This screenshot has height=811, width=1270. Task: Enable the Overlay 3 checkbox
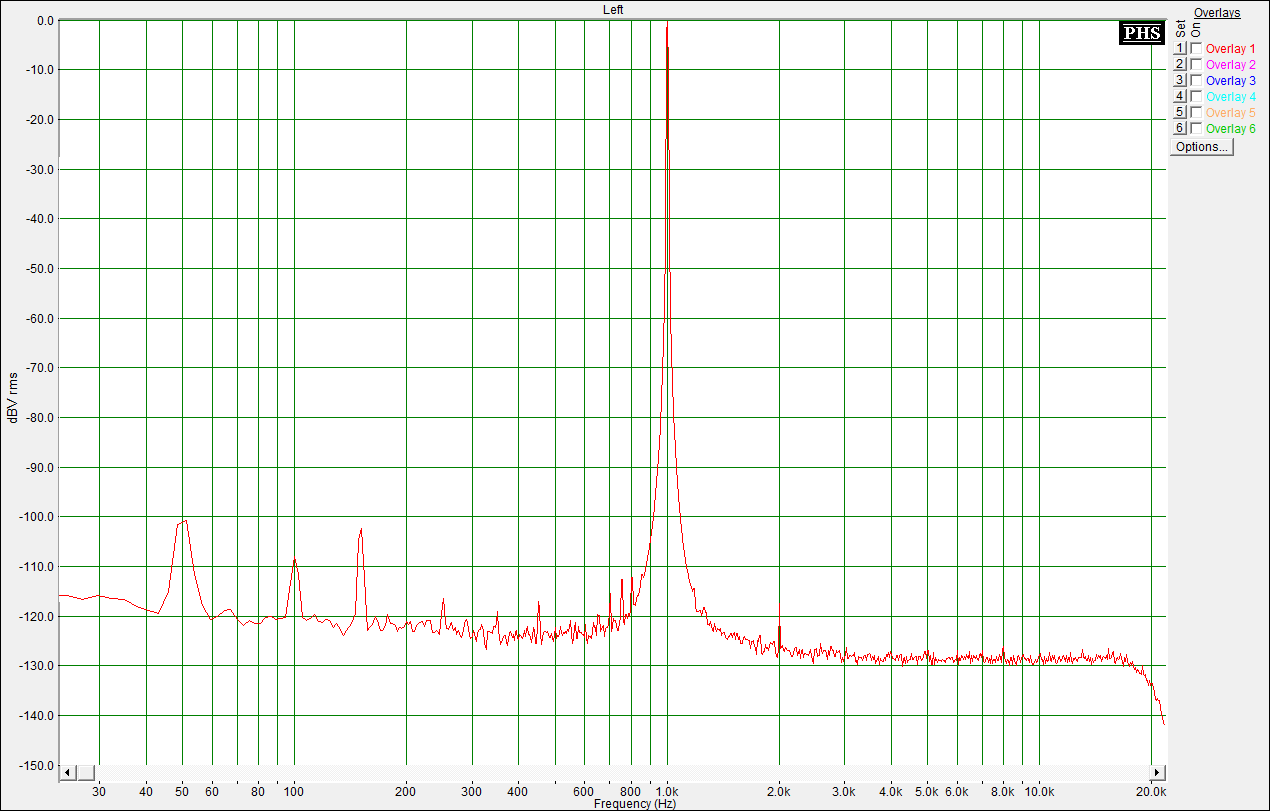coord(1196,80)
